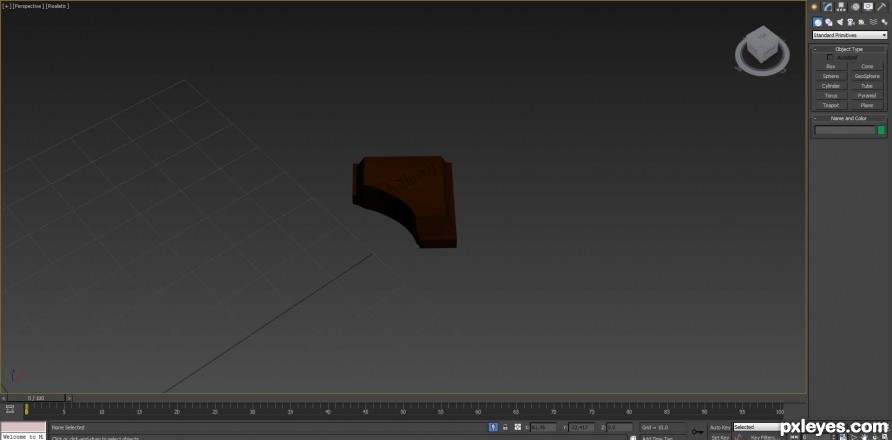Open the green object color swatch
Screen dimensions: 892x440
(x=881, y=130)
